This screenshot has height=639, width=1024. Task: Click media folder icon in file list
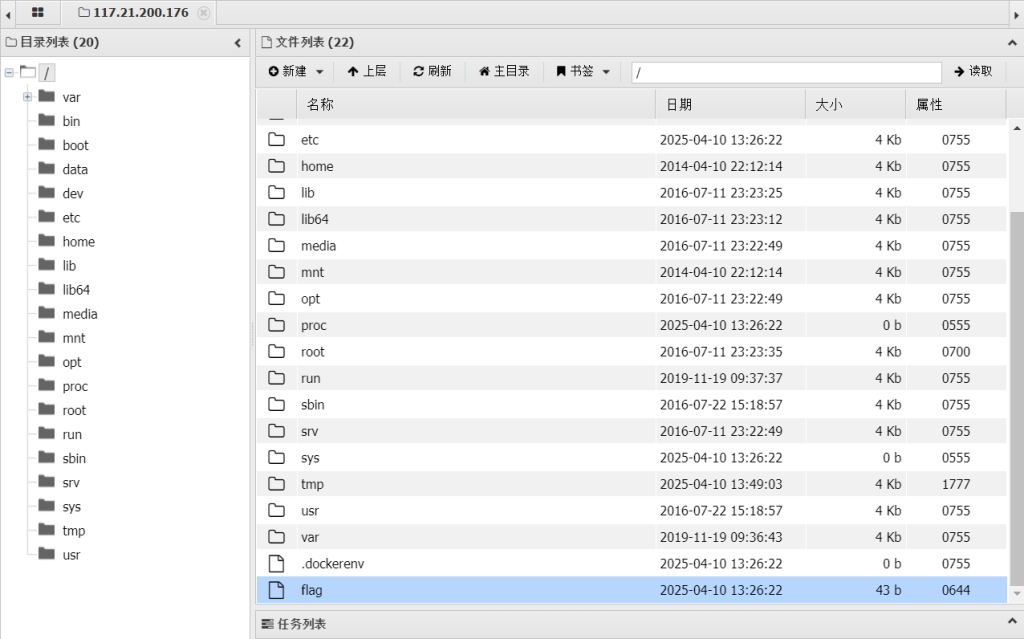point(277,245)
